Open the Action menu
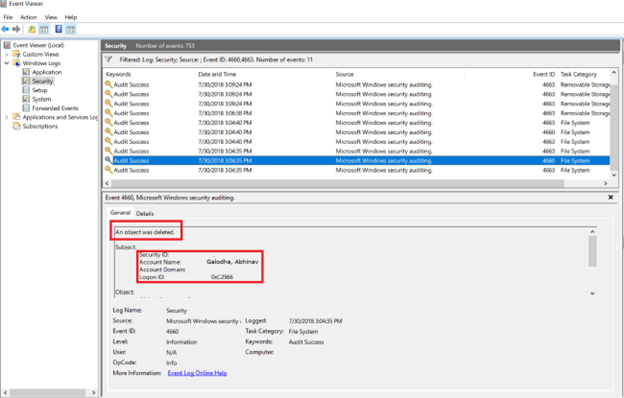Image resolution: width=624 pixels, height=398 pixels. coord(28,17)
